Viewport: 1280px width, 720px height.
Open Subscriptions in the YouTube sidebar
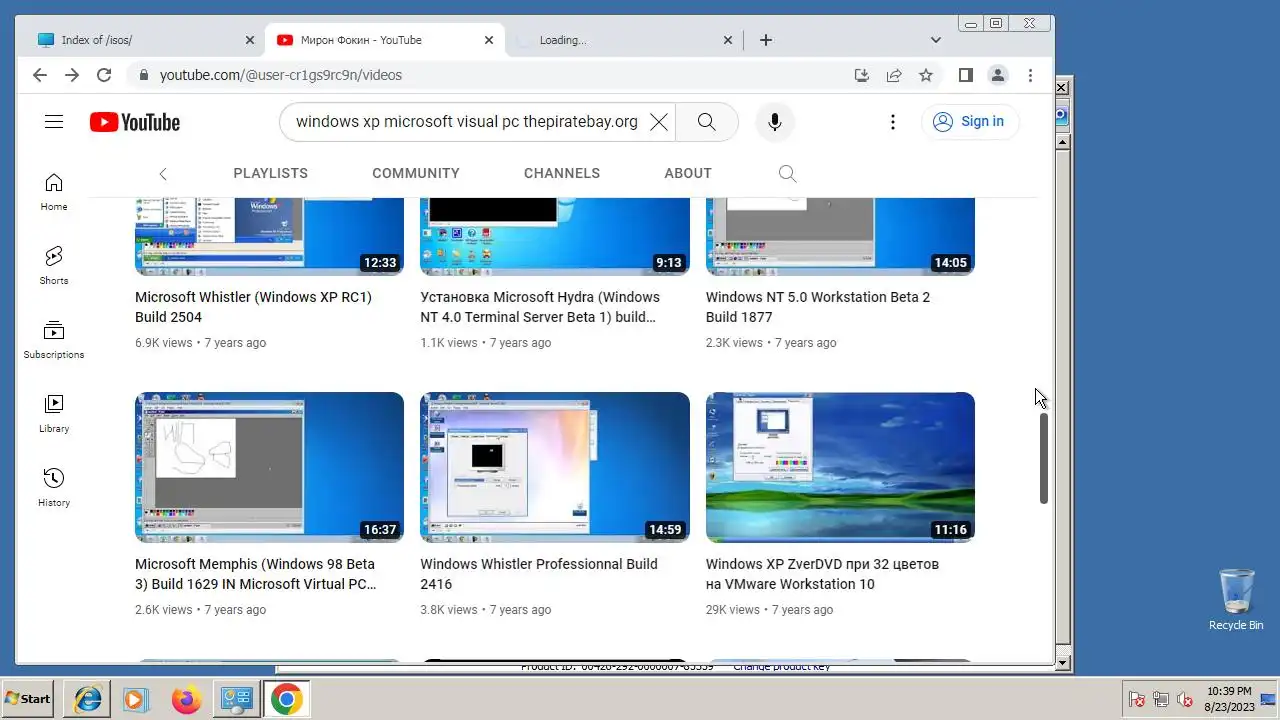pos(54,339)
